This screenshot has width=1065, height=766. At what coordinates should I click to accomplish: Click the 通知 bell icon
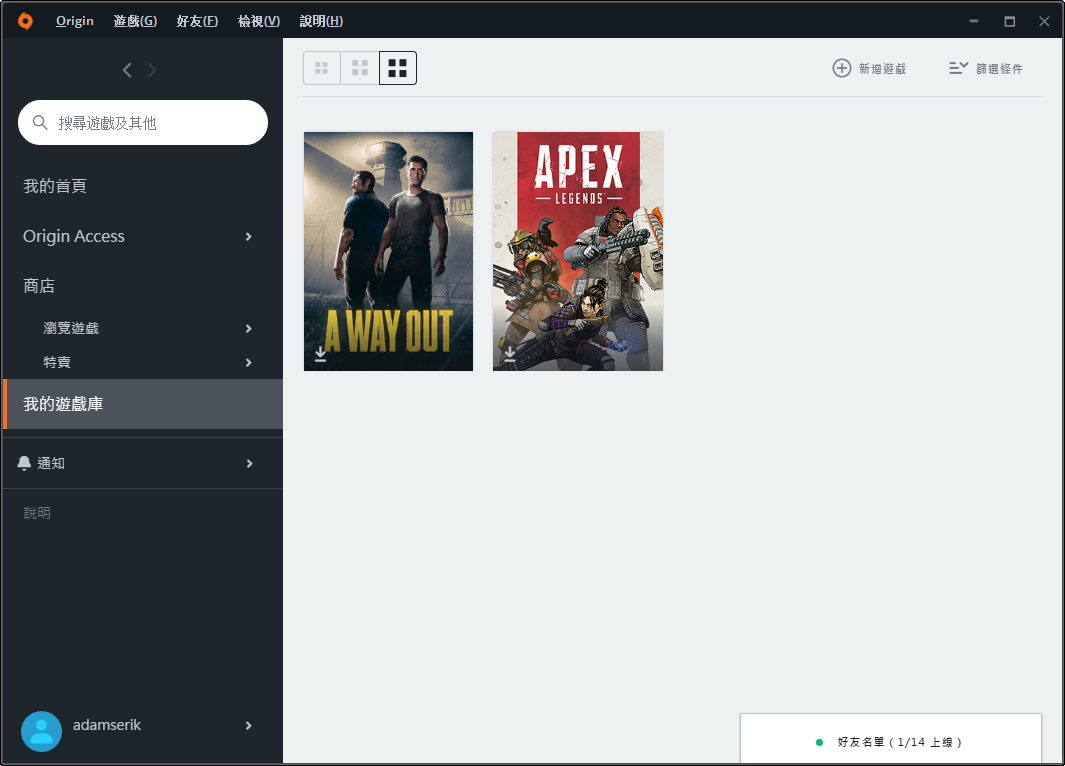click(x=24, y=463)
